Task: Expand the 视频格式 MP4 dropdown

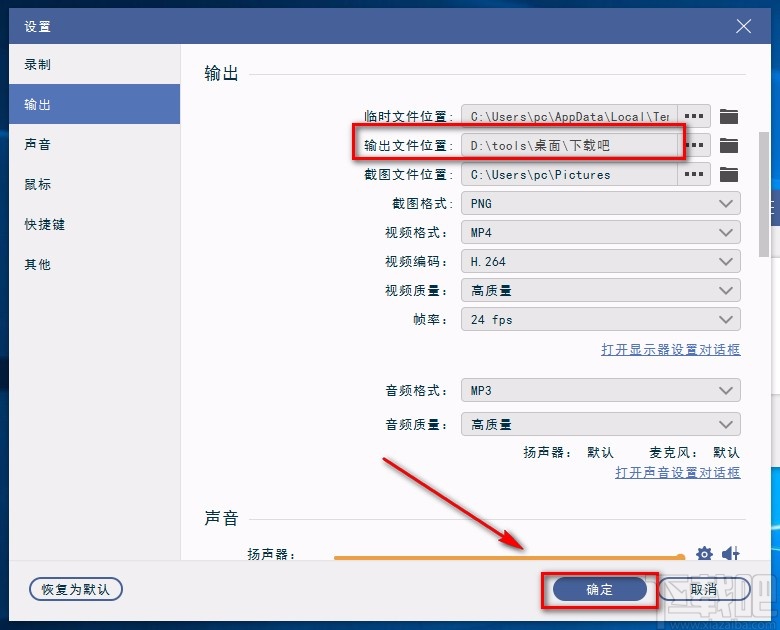Action: point(600,232)
